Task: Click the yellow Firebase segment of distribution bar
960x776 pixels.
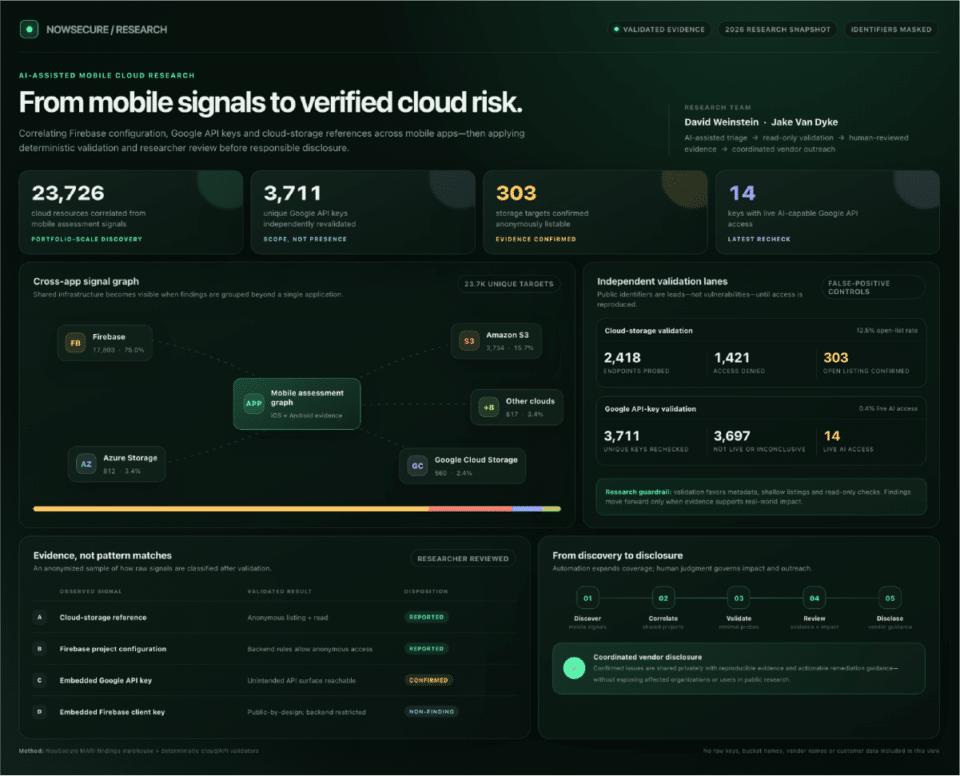Action: click(231, 509)
